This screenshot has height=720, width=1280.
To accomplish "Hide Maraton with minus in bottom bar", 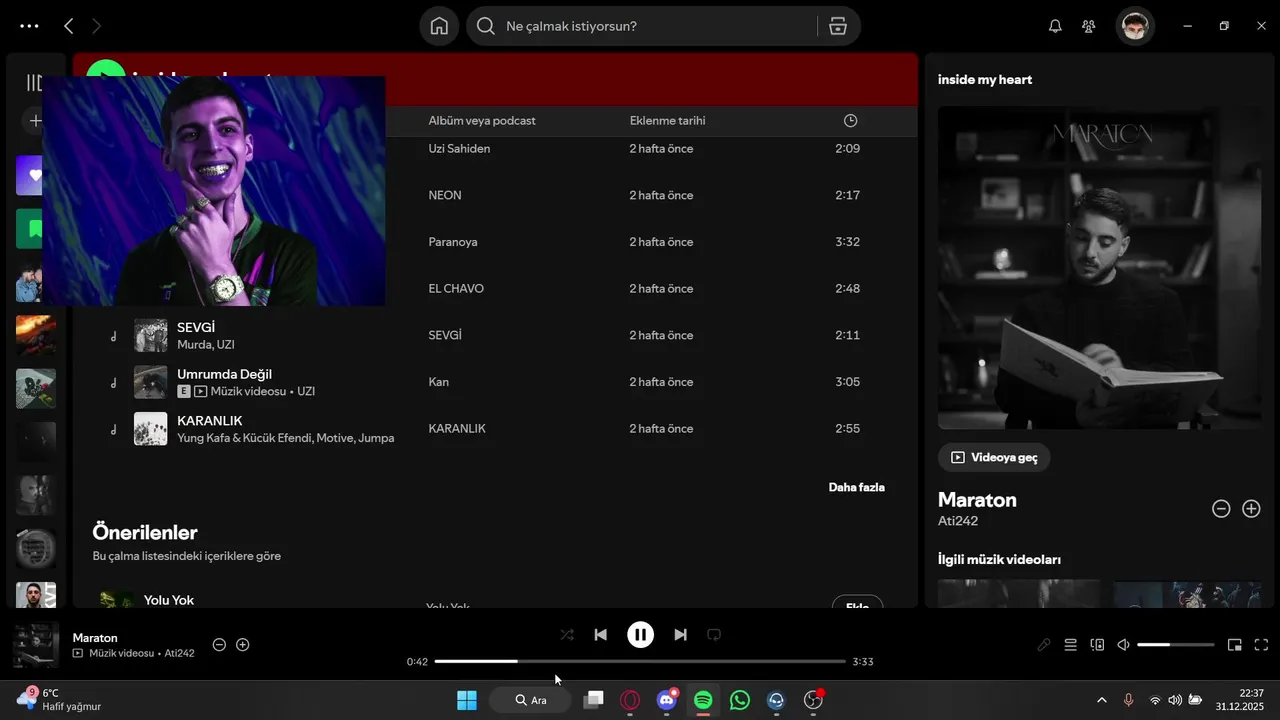I will [219, 645].
